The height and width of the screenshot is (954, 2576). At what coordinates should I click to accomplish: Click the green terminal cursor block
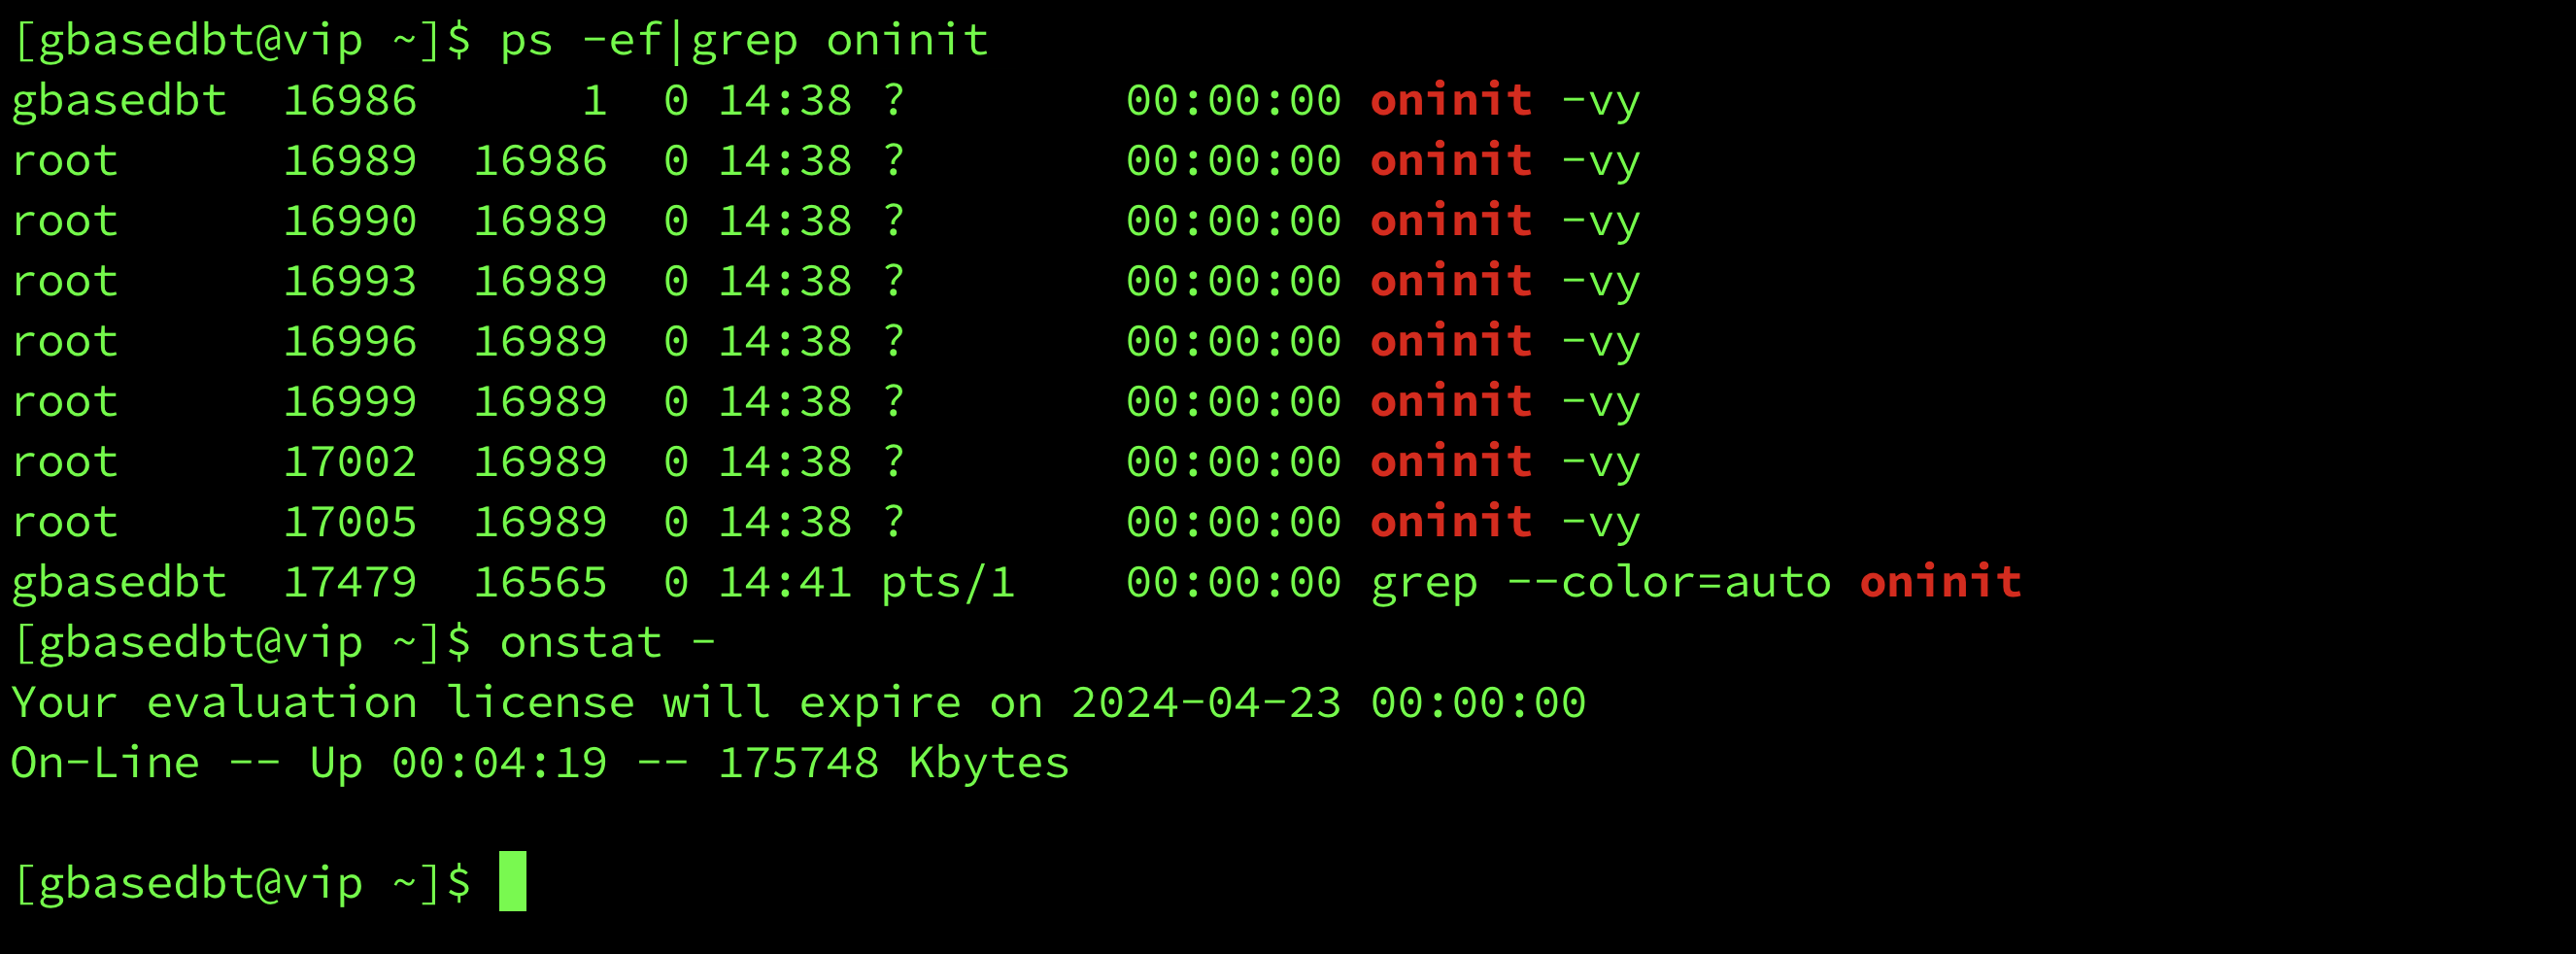click(513, 881)
